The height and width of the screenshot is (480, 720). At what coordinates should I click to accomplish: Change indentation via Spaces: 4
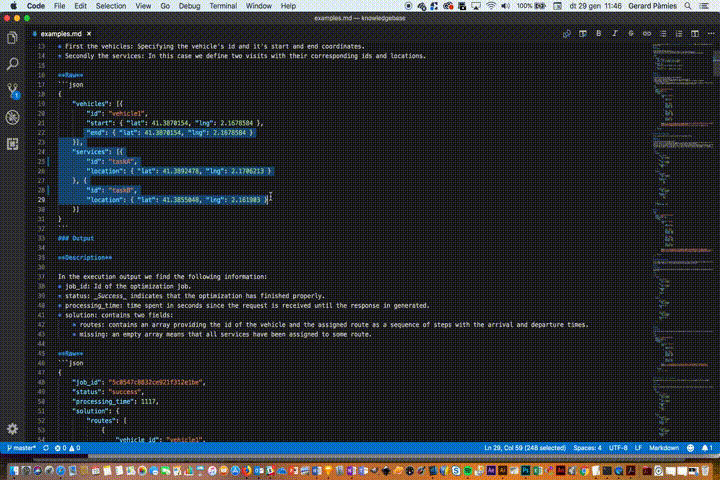click(587, 448)
